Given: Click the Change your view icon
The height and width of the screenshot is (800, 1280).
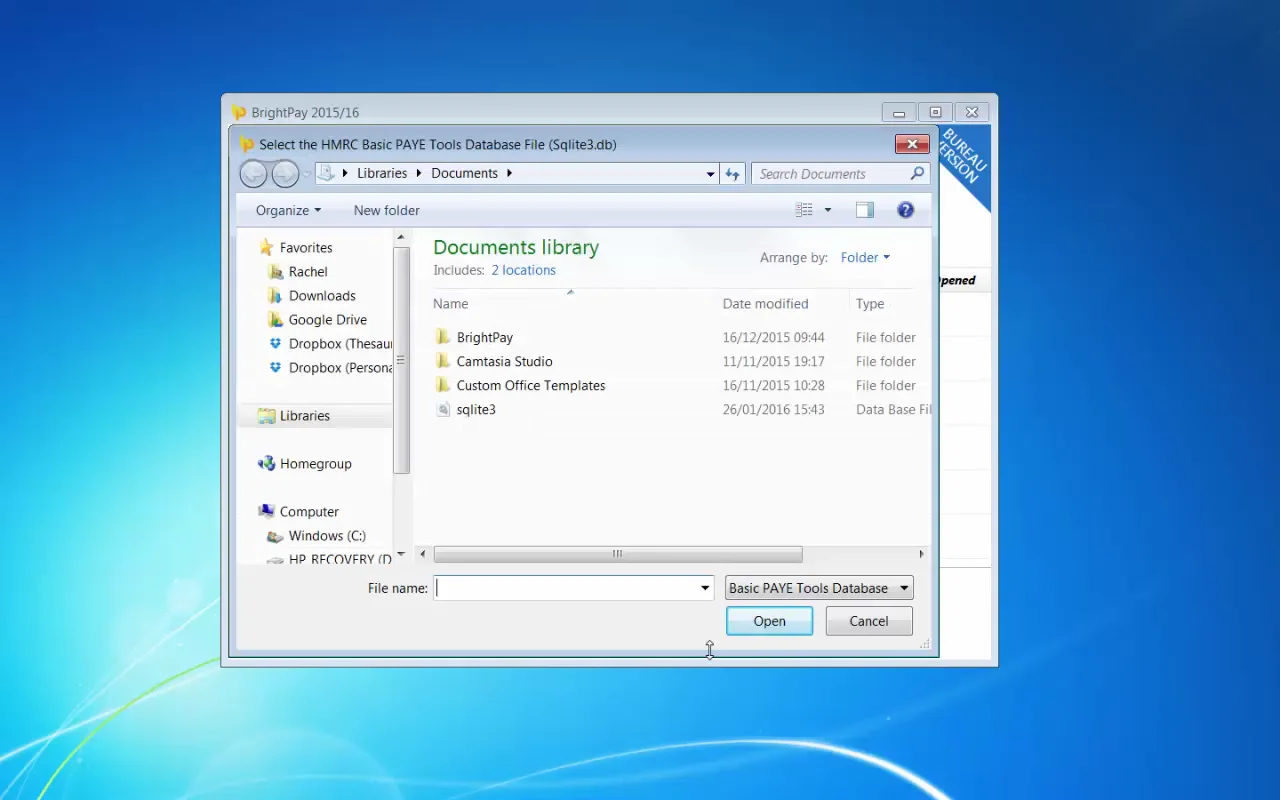Looking at the screenshot, I should pos(804,210).
